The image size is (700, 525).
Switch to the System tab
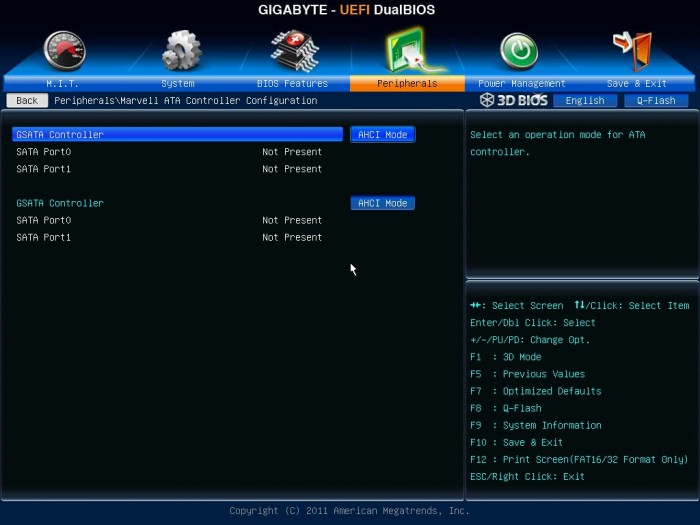tap(178, 83)
